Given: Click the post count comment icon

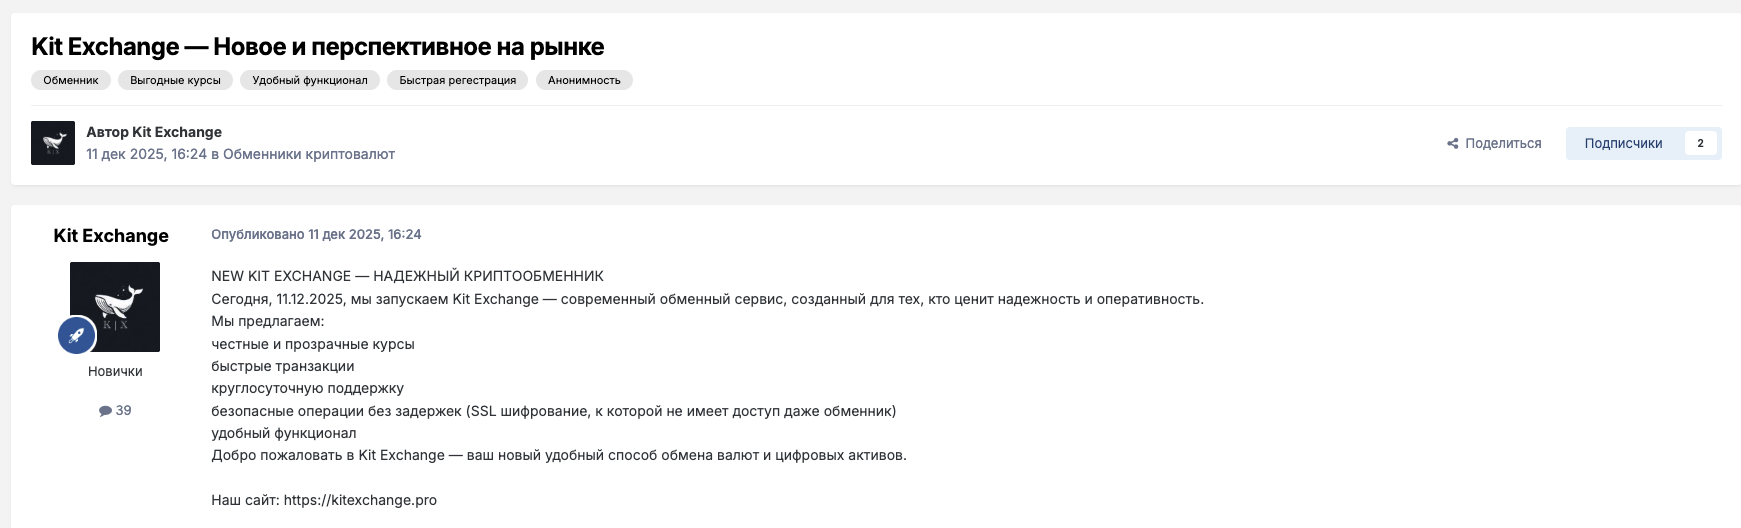Looking at the screenshot, I should [x=105, y=411].
